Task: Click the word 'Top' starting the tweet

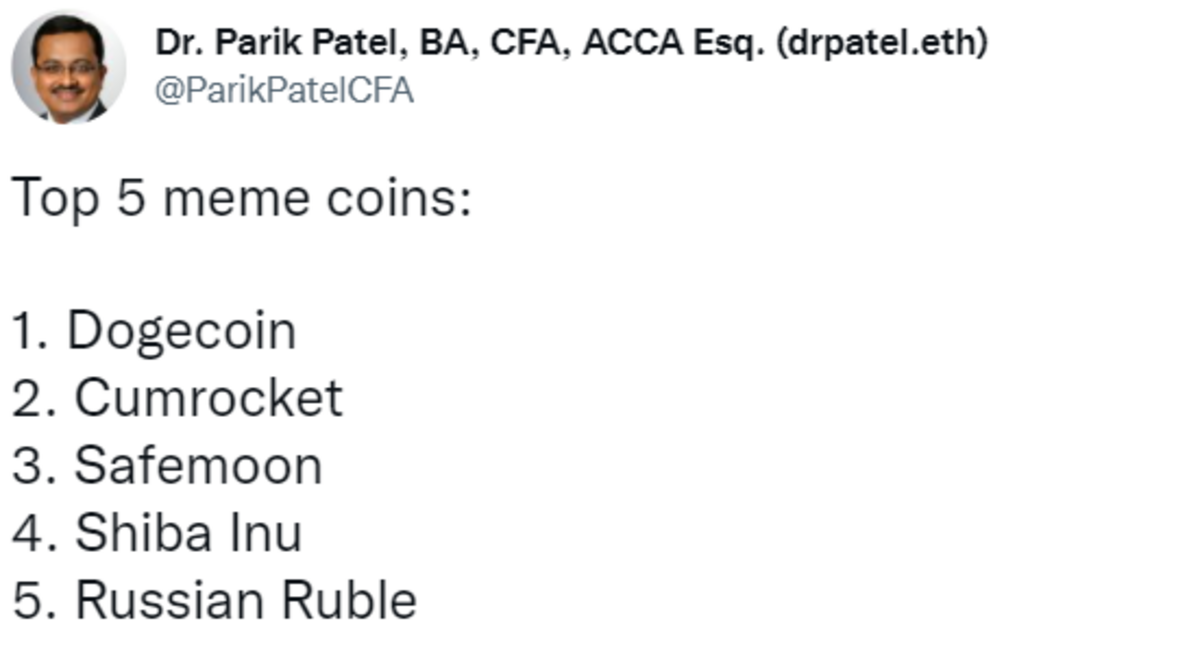Action: pyautogui.click(x=56, y=199)
